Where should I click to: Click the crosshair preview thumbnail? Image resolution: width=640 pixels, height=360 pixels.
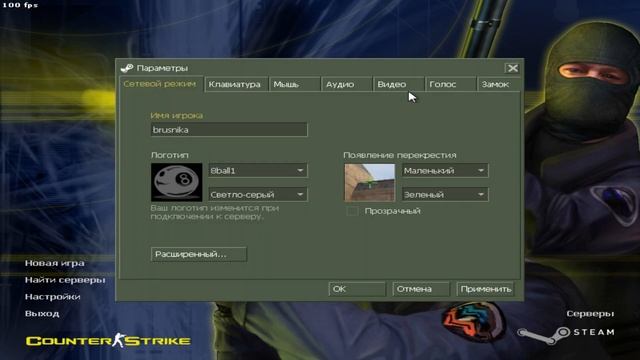point(369,182)
